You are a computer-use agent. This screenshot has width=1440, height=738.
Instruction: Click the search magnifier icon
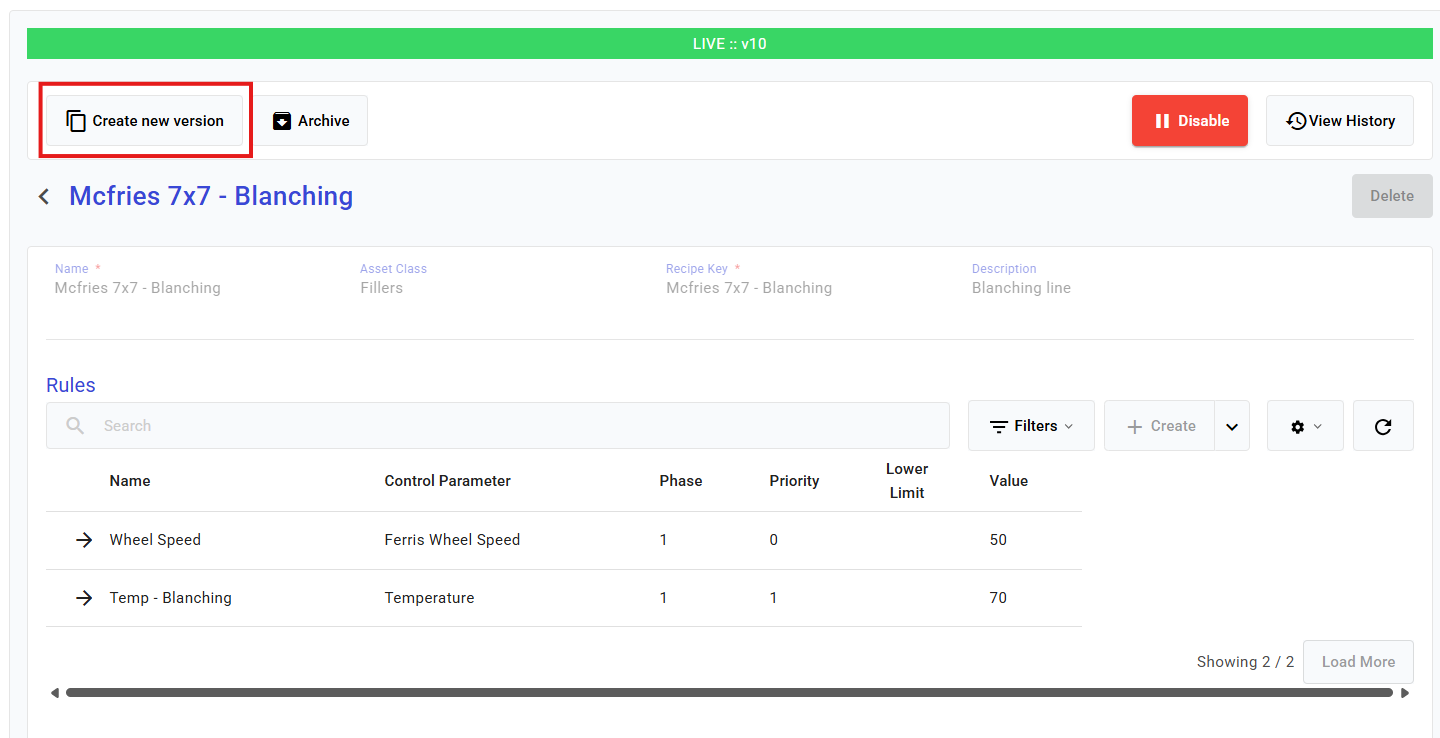pyautogui.click(x=75, y=426)
